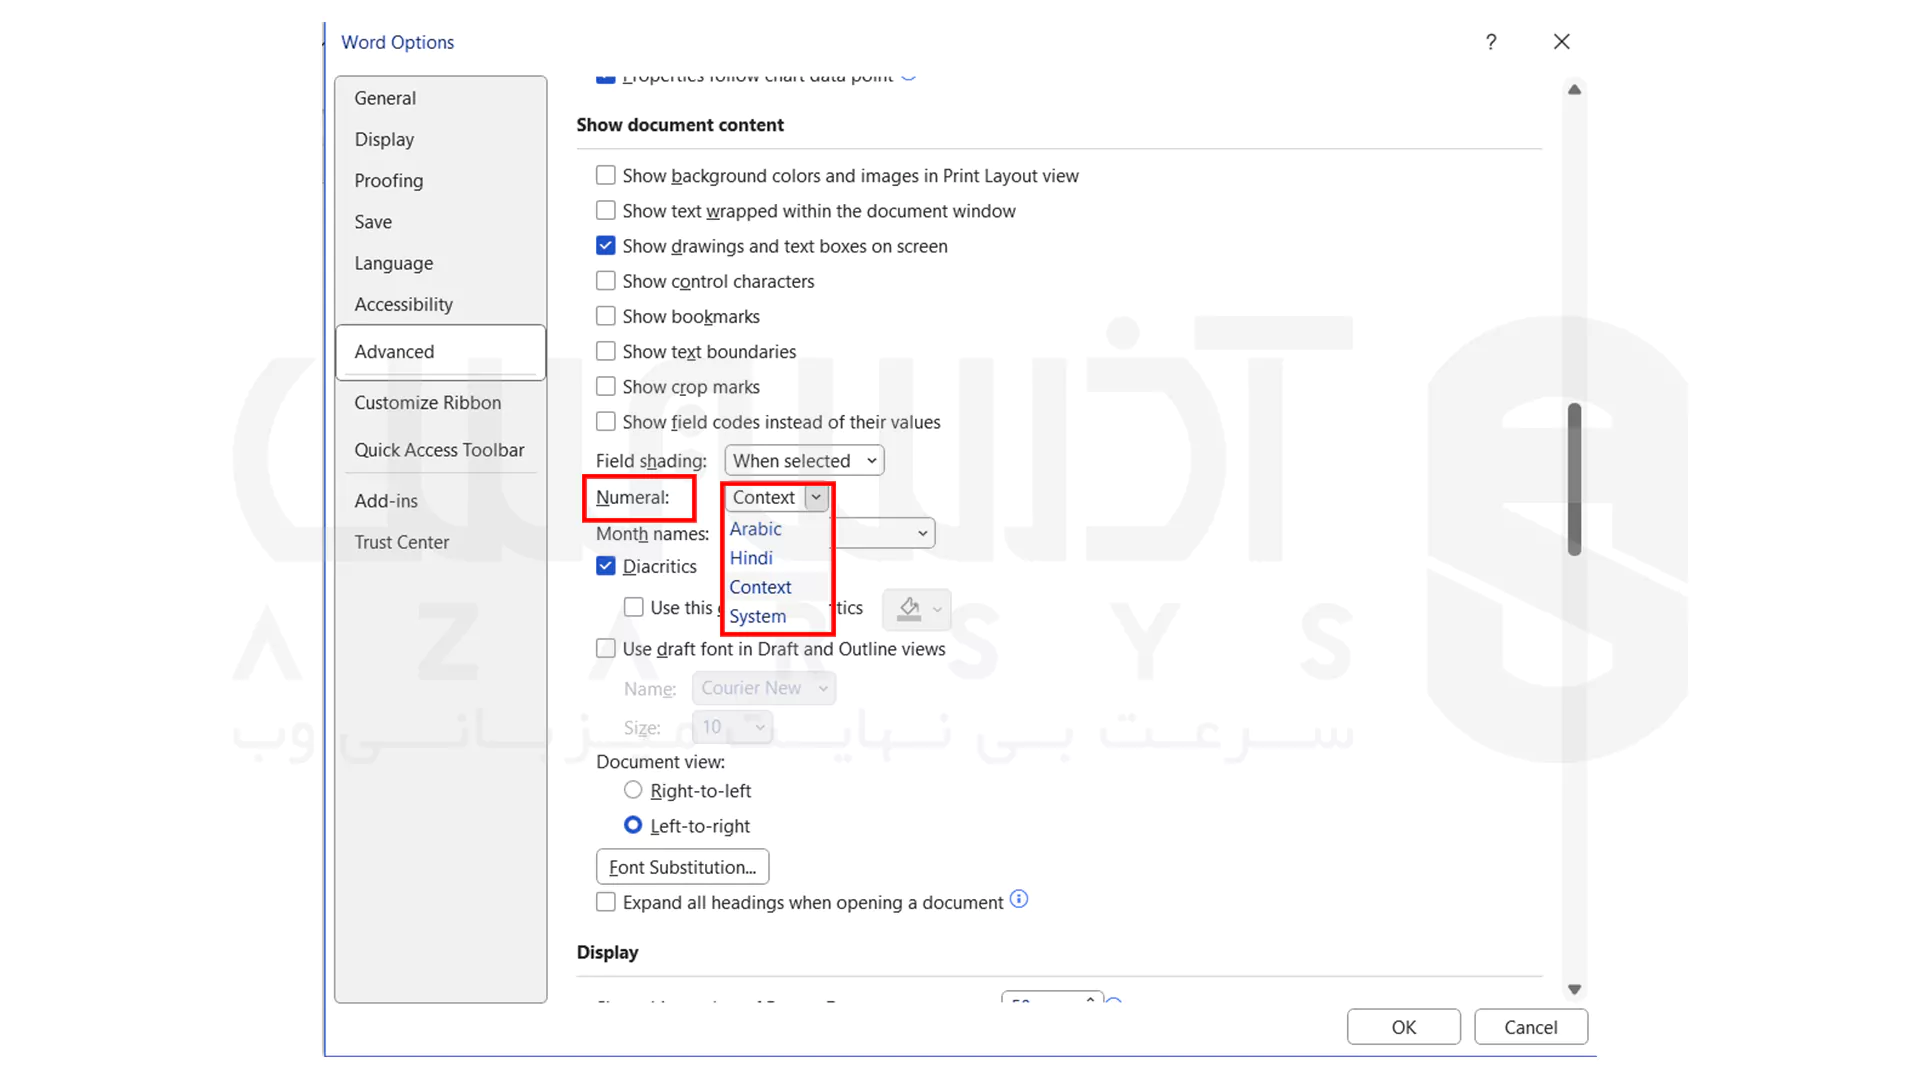Open the Display options category
Image resolution: width=1920 pixels, height=1080 pixels.
pos(441,139)
